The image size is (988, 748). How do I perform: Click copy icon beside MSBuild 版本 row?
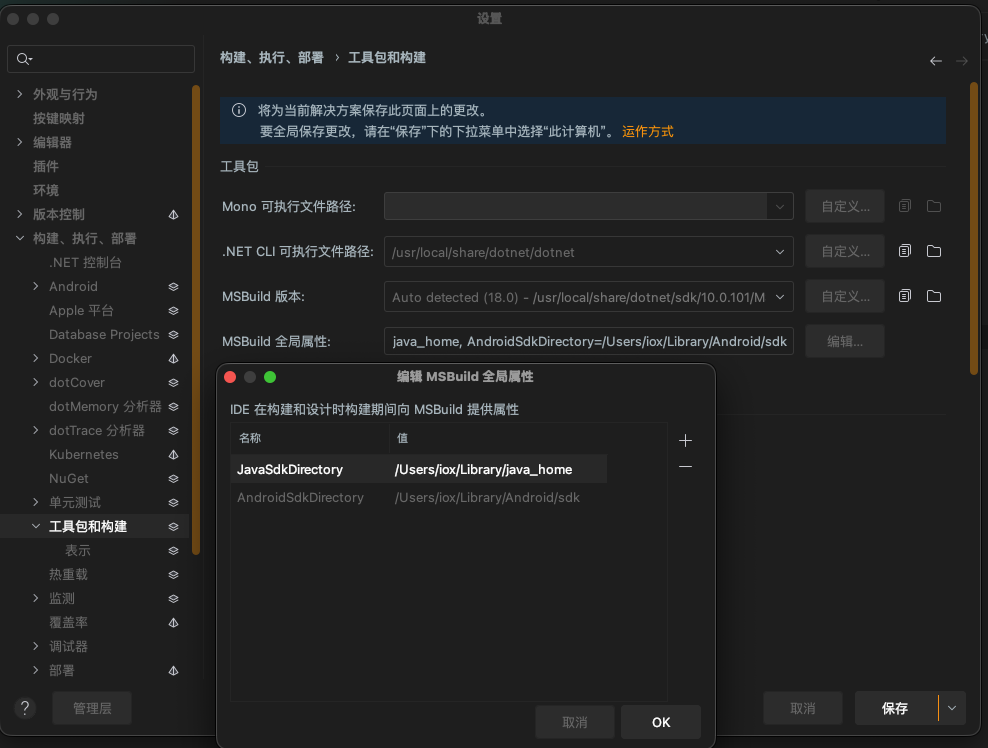pyautogui.click(x=905, y=296)
